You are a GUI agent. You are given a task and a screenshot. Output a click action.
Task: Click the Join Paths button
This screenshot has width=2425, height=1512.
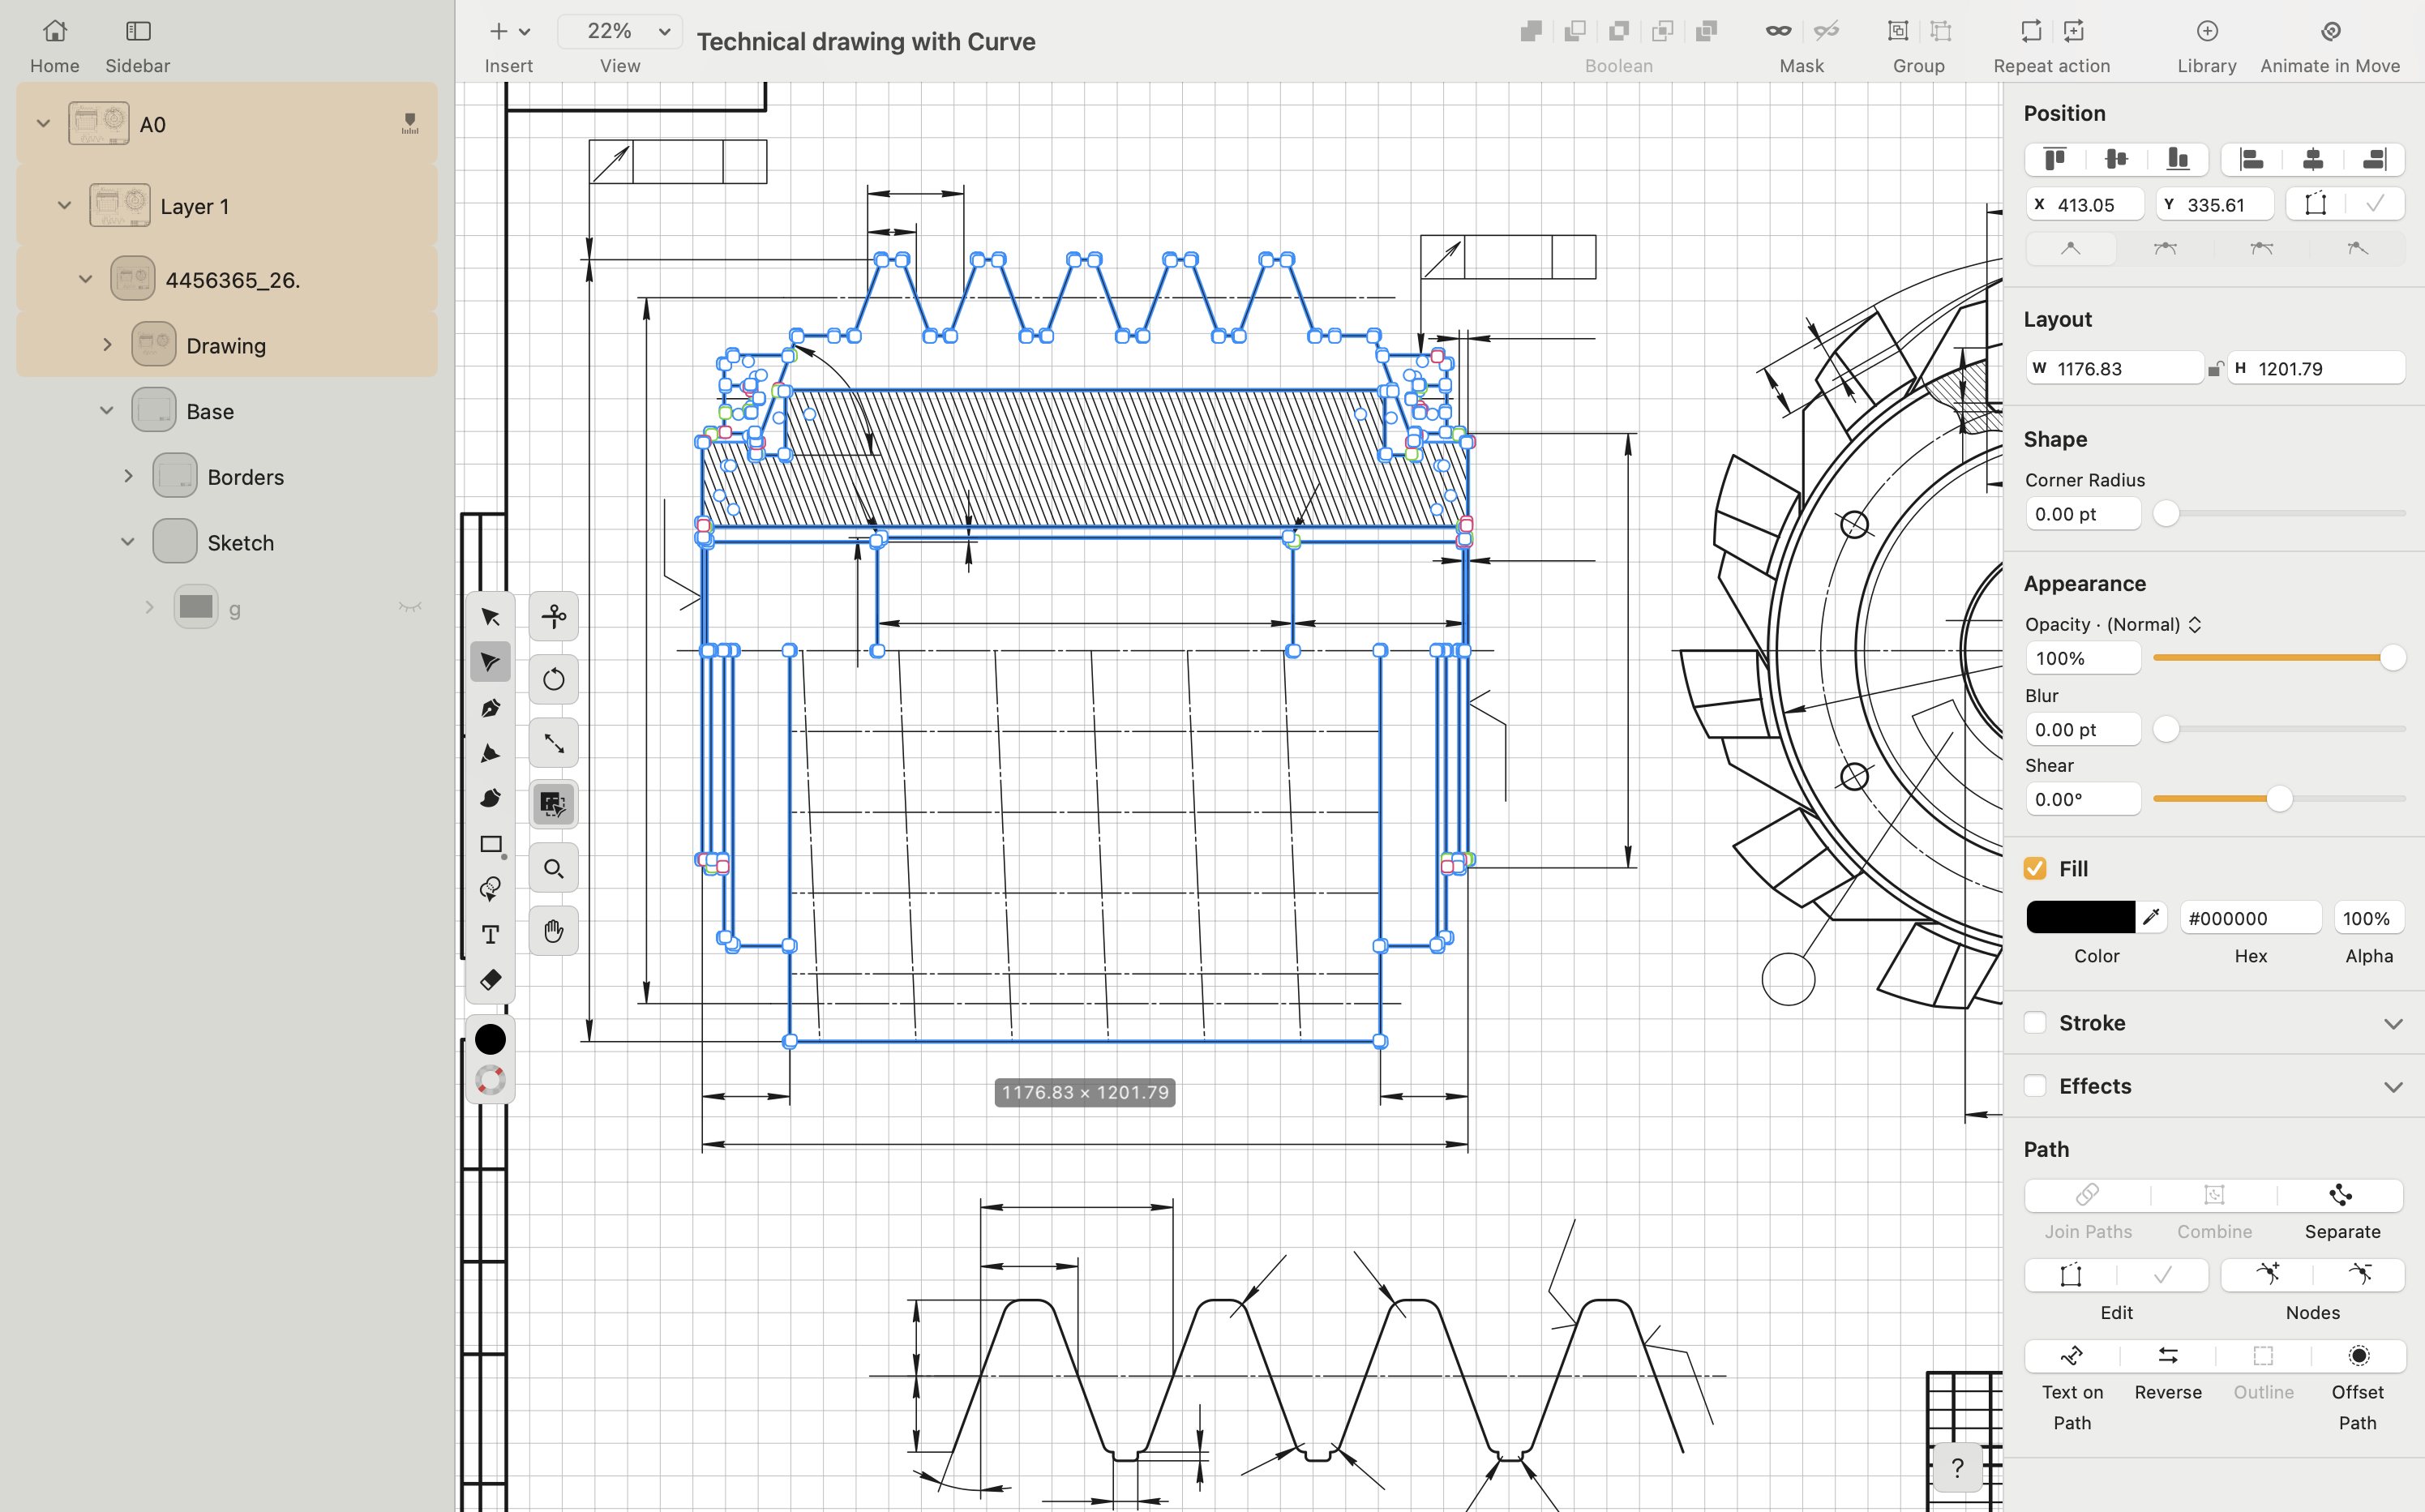click(2087, 1195)
